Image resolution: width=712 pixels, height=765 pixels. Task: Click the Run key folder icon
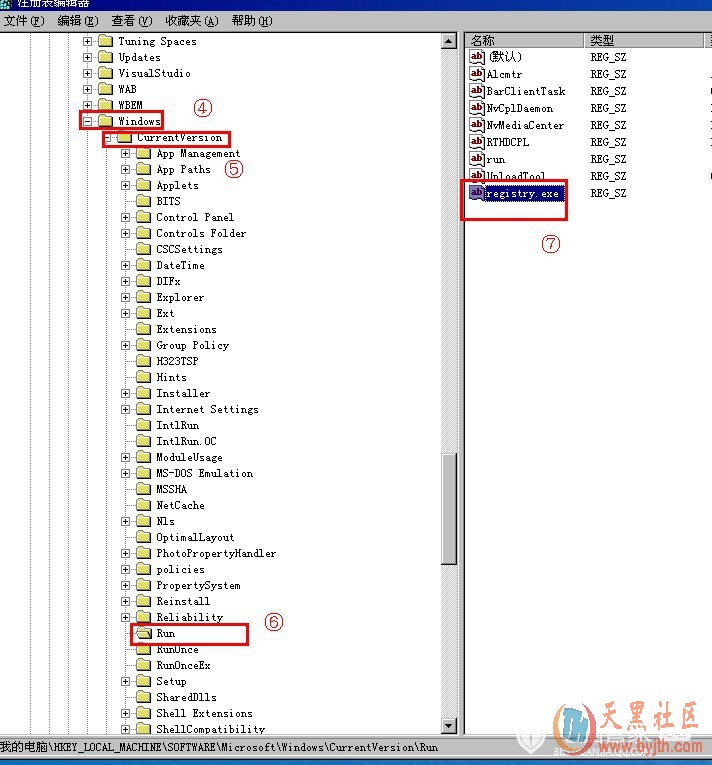click(x=144, y=633)
